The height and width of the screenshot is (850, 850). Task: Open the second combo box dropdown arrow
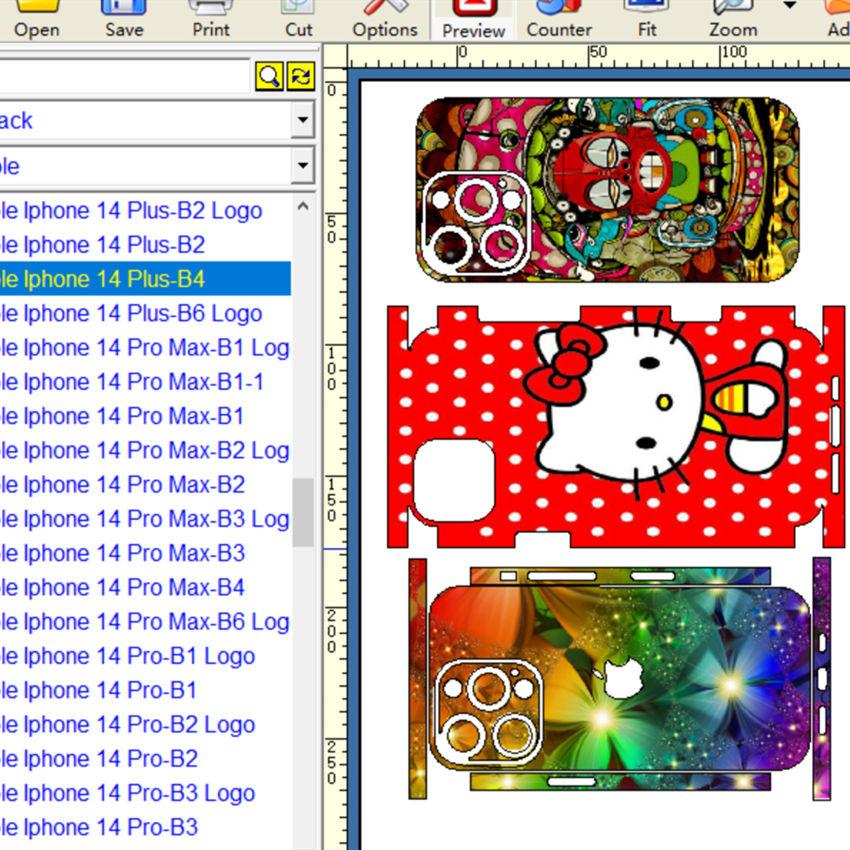(302, 165)
